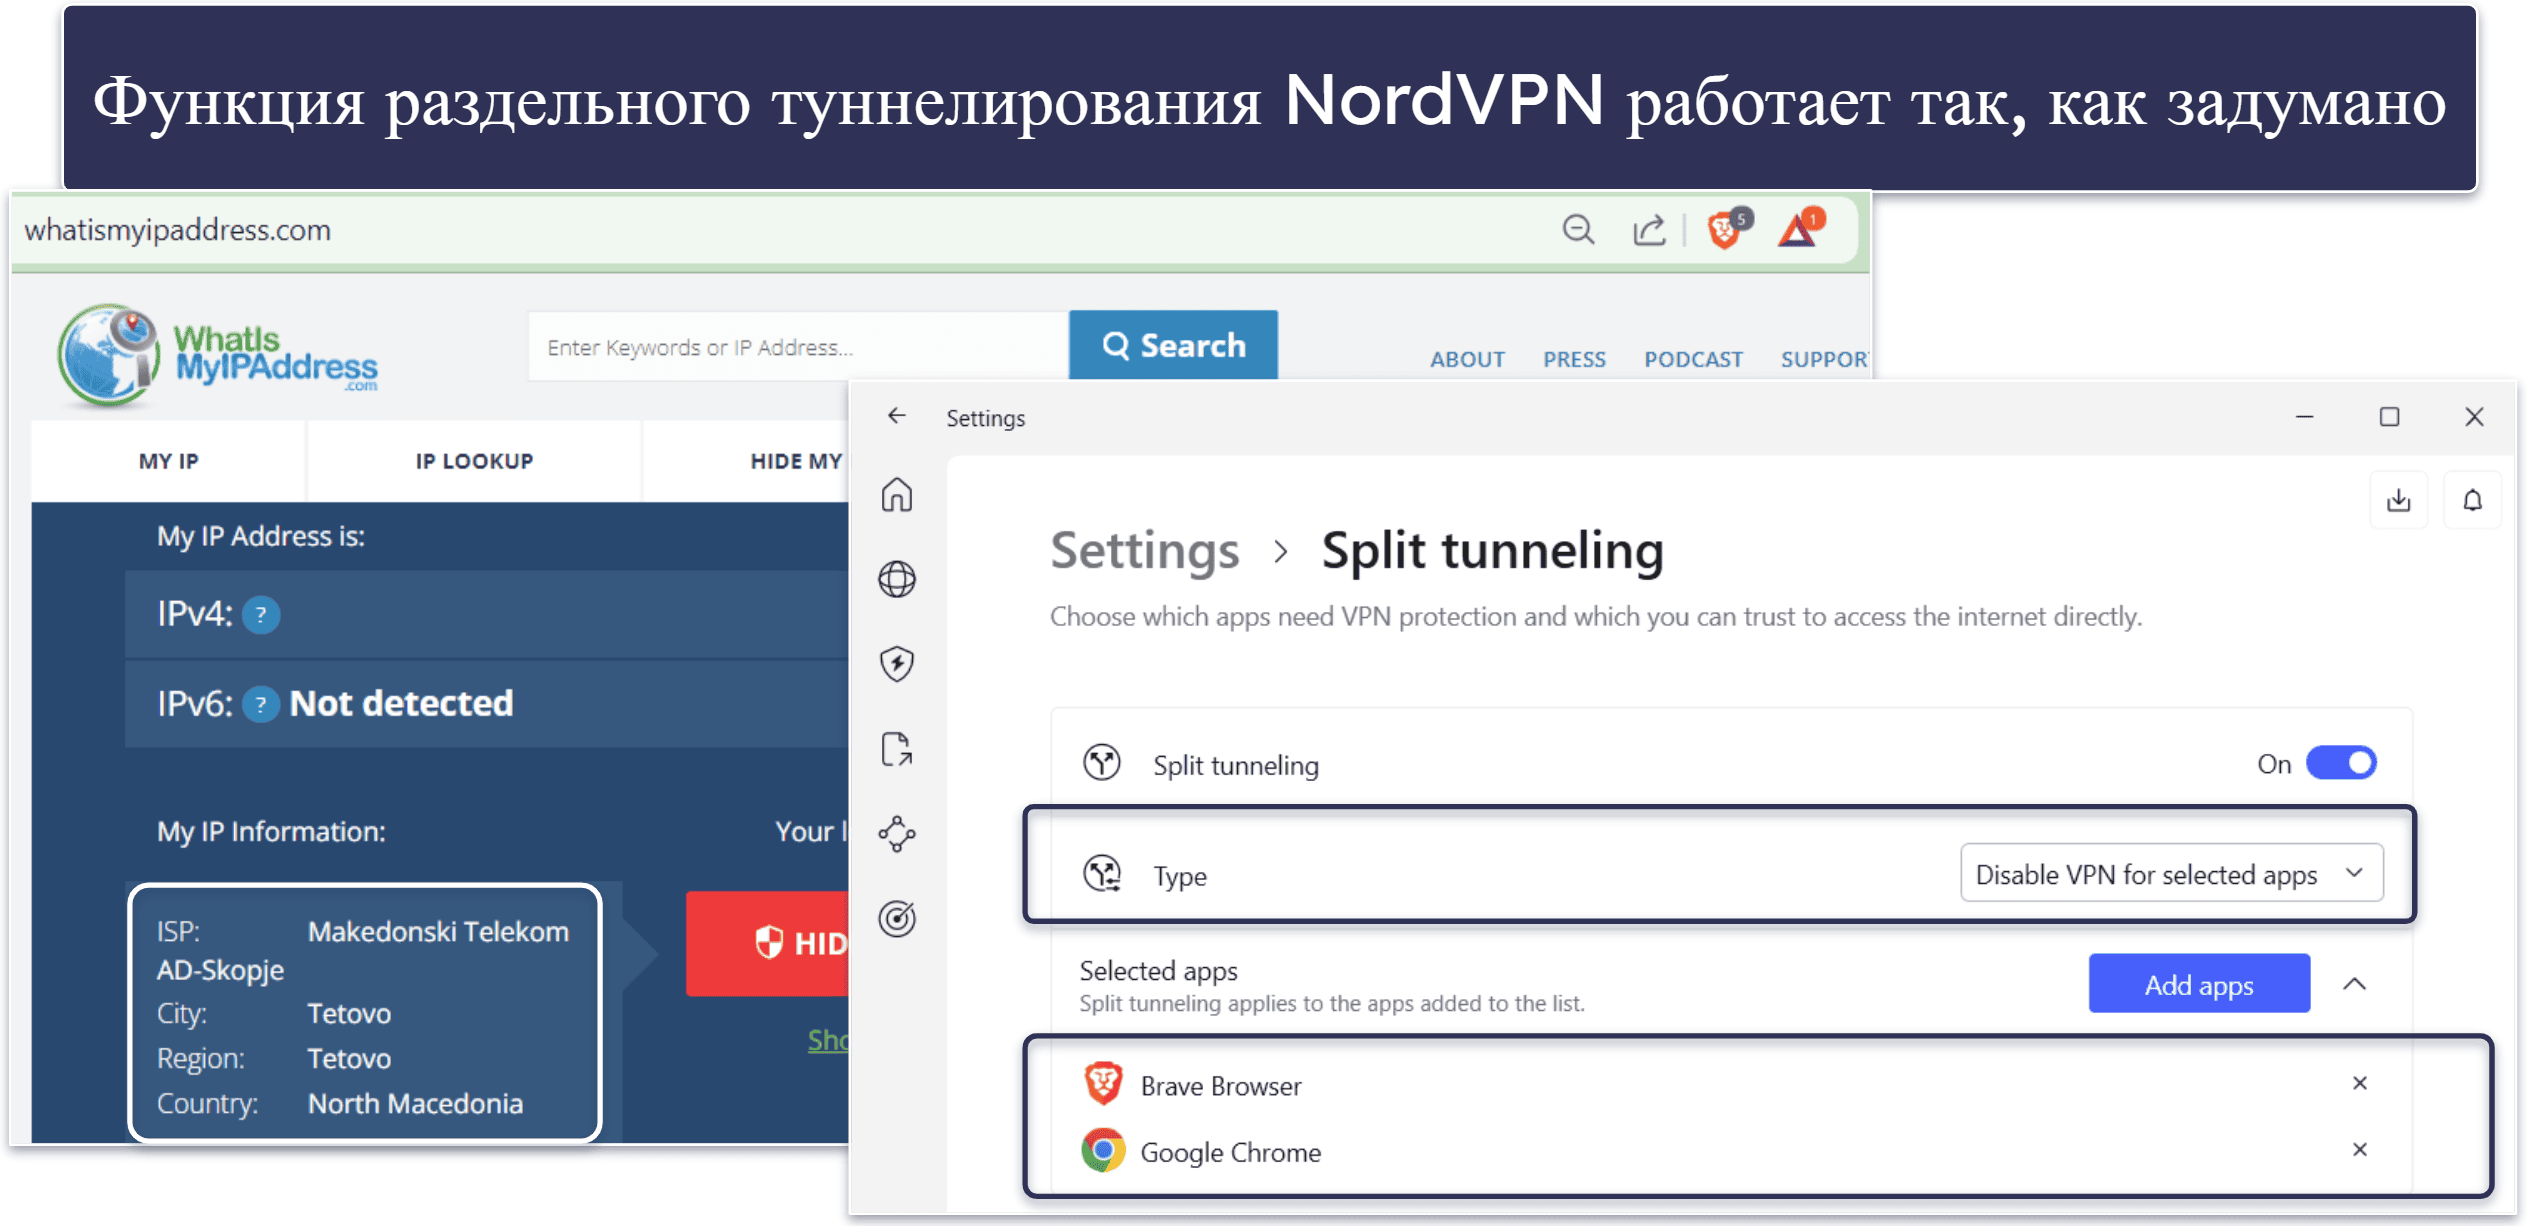This screenshot has width=2527, height=1226.
Task: Click the North Macedonia country value
Action: coord(415,1103)
